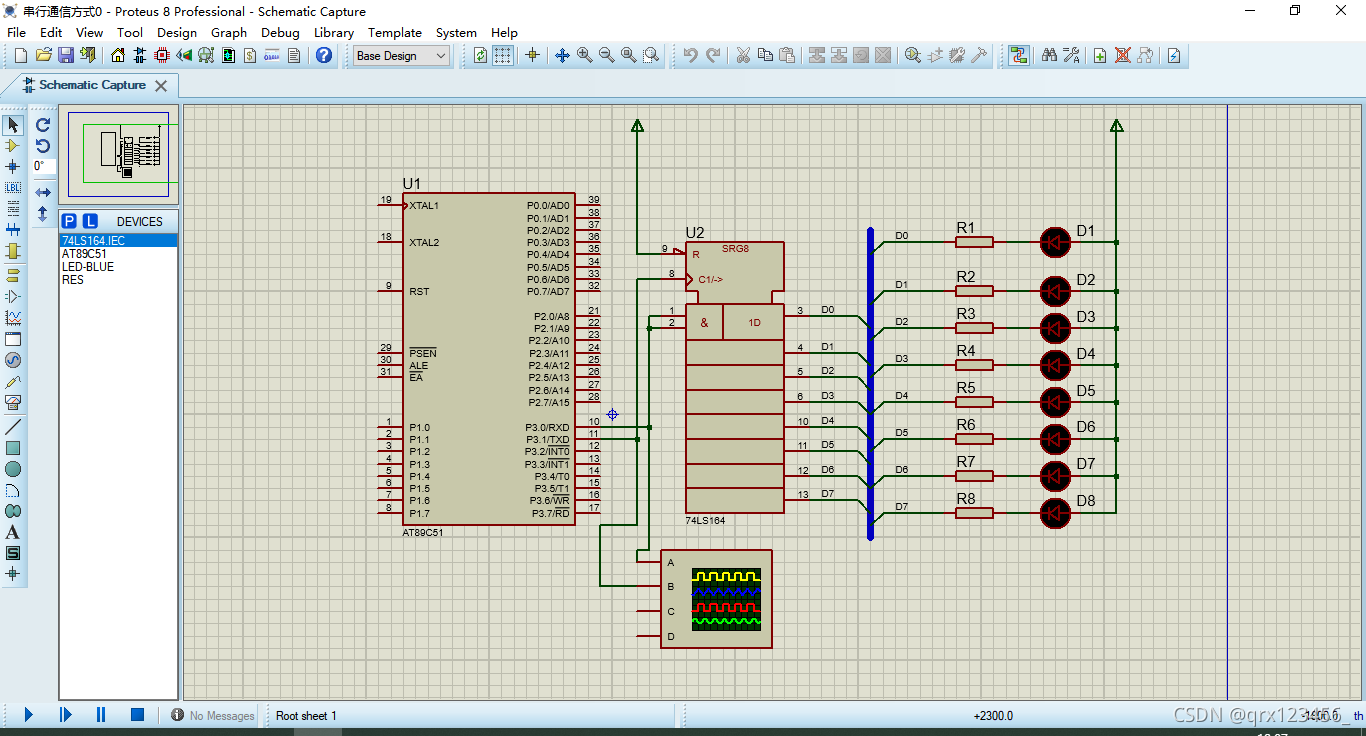This screenshot has width=1366, height=736.
Task: Click the Rotate Anti-Clockwise icon
Action: (43, 146)
